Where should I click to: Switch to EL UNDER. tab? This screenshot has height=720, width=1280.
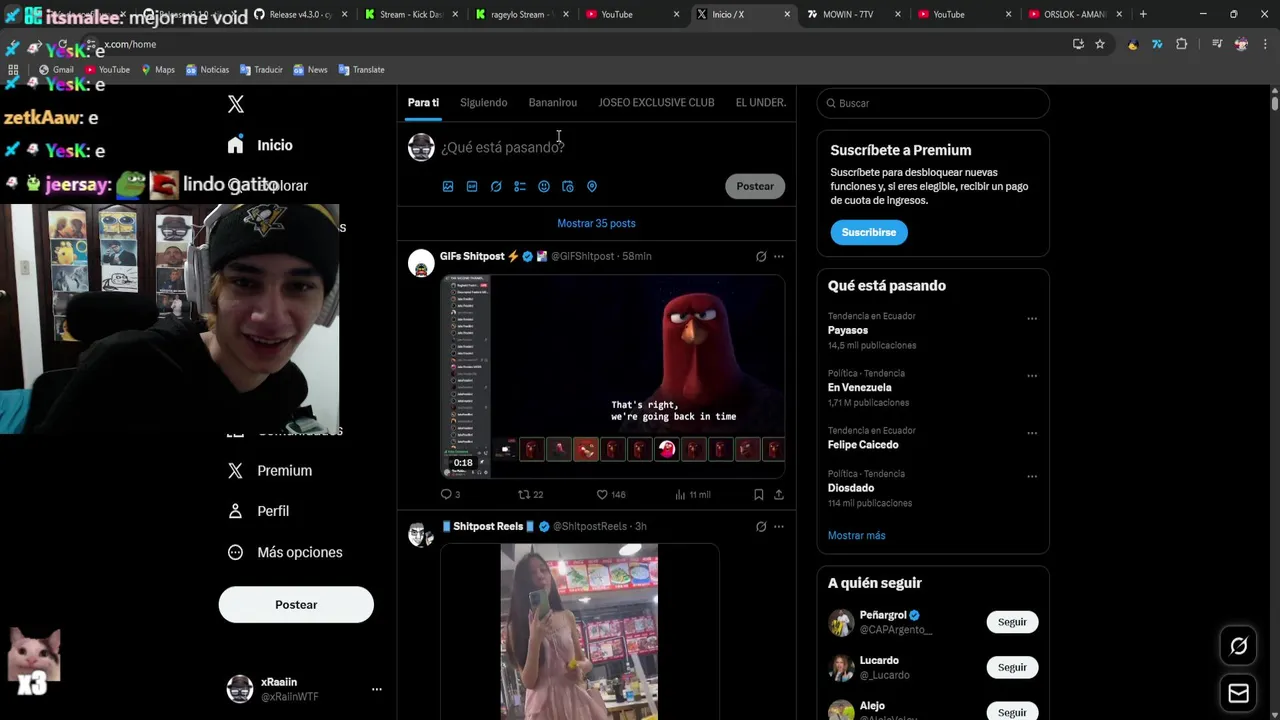click(761, 102)
